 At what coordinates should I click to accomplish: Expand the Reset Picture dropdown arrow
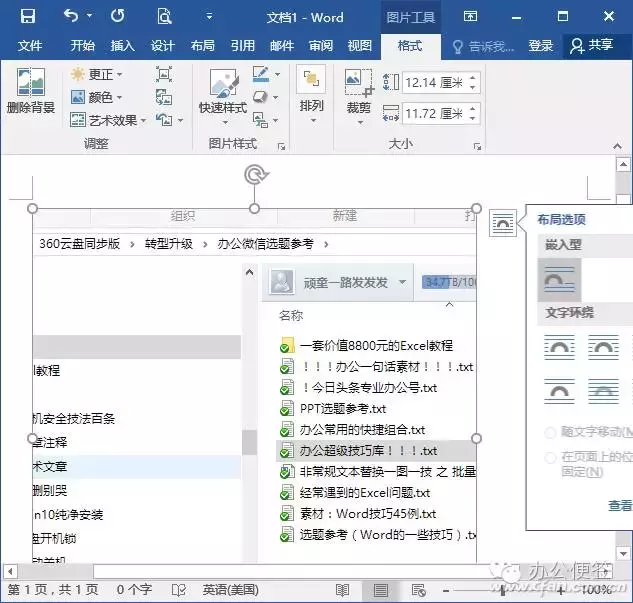[x=180, y=120]
